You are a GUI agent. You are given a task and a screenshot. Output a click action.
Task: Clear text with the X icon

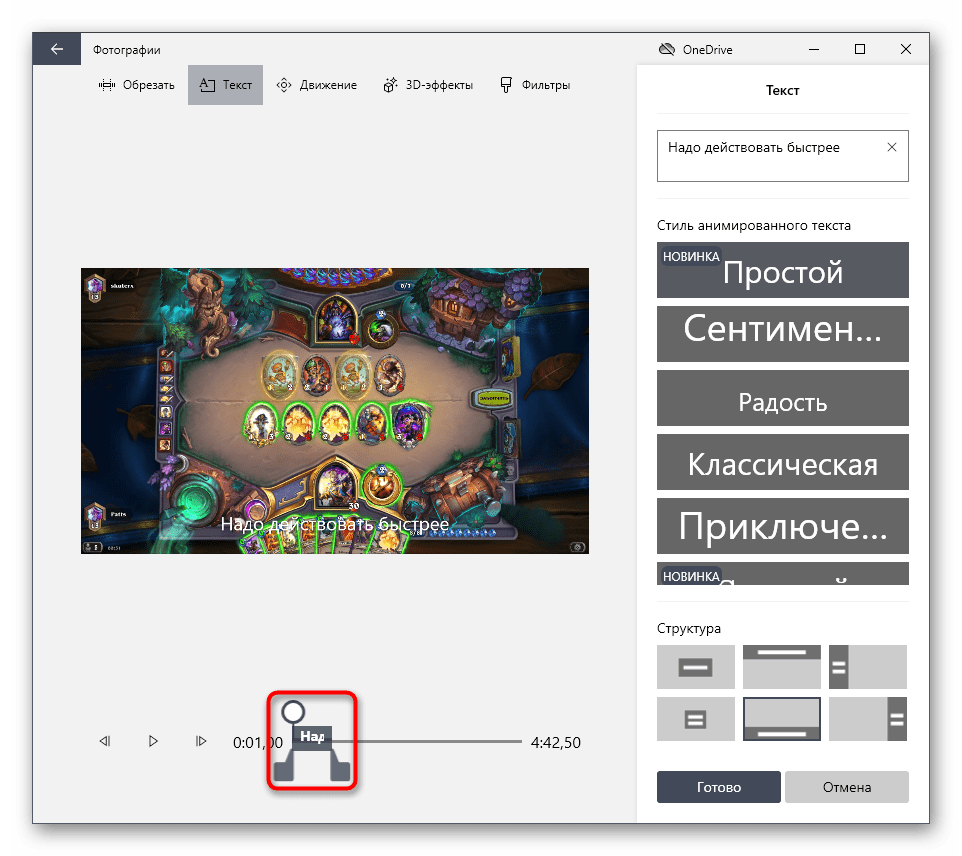pyautogui.click(x=892, y=147)
